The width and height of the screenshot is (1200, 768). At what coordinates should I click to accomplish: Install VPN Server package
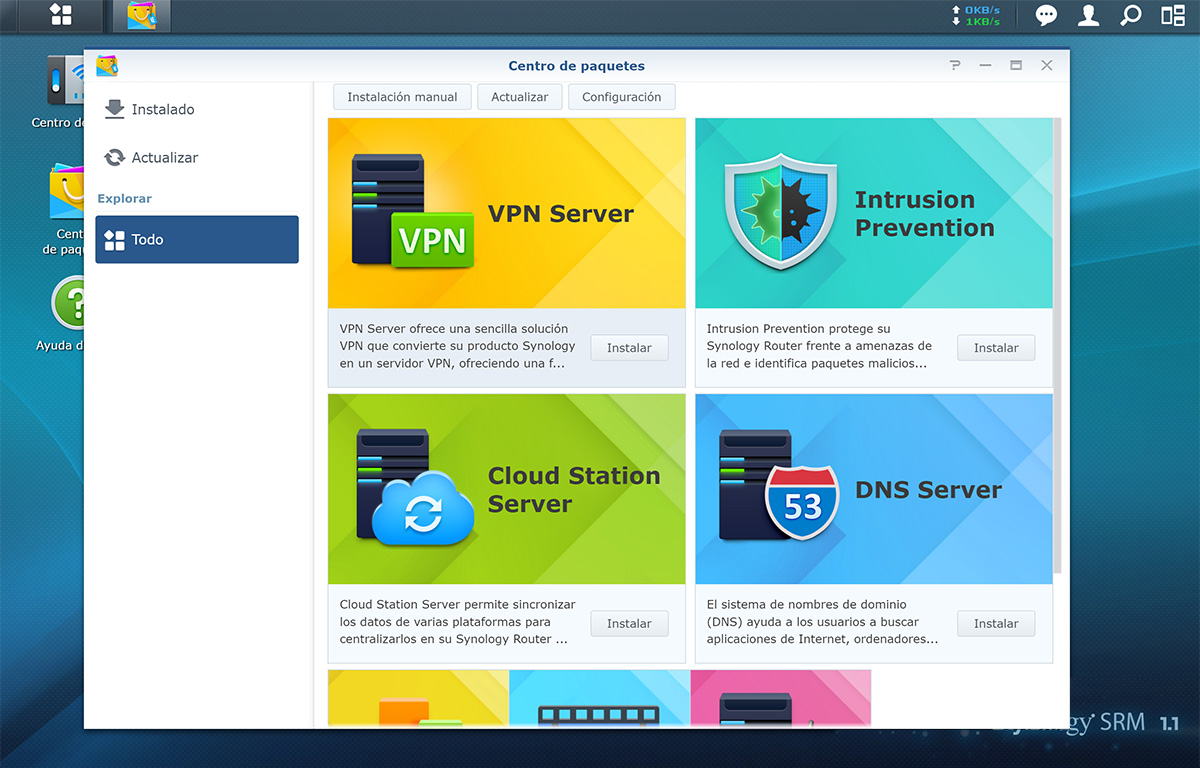pos(629,348)
